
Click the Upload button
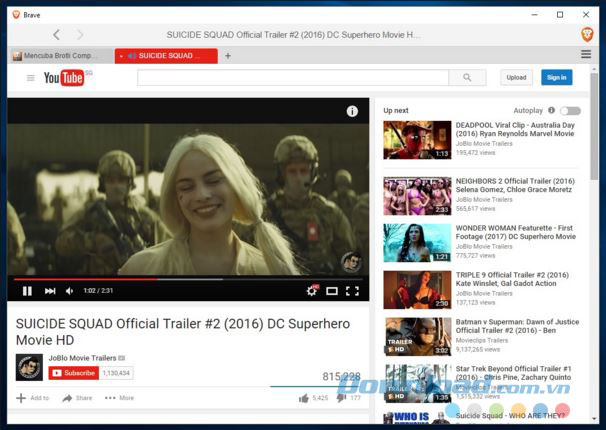pyautogui.click(x=516, y=78)
